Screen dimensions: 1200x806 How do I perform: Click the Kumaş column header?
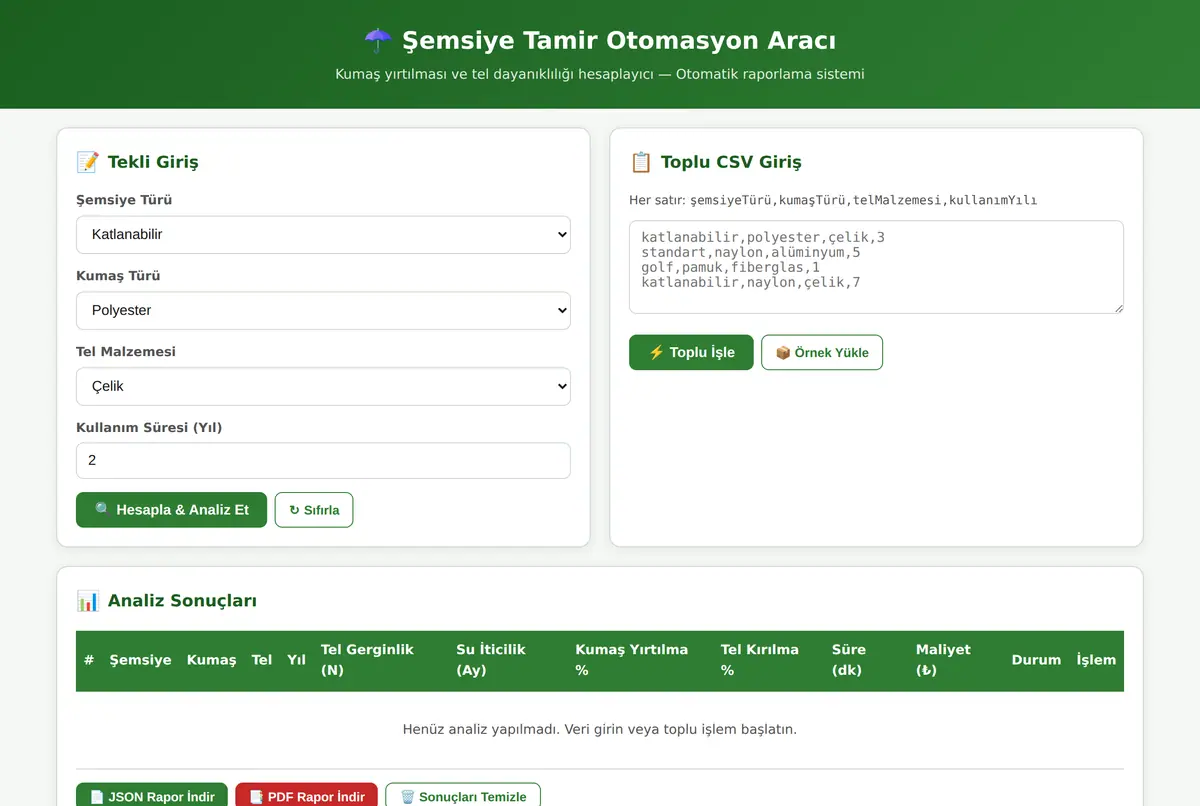pos(211,660)
